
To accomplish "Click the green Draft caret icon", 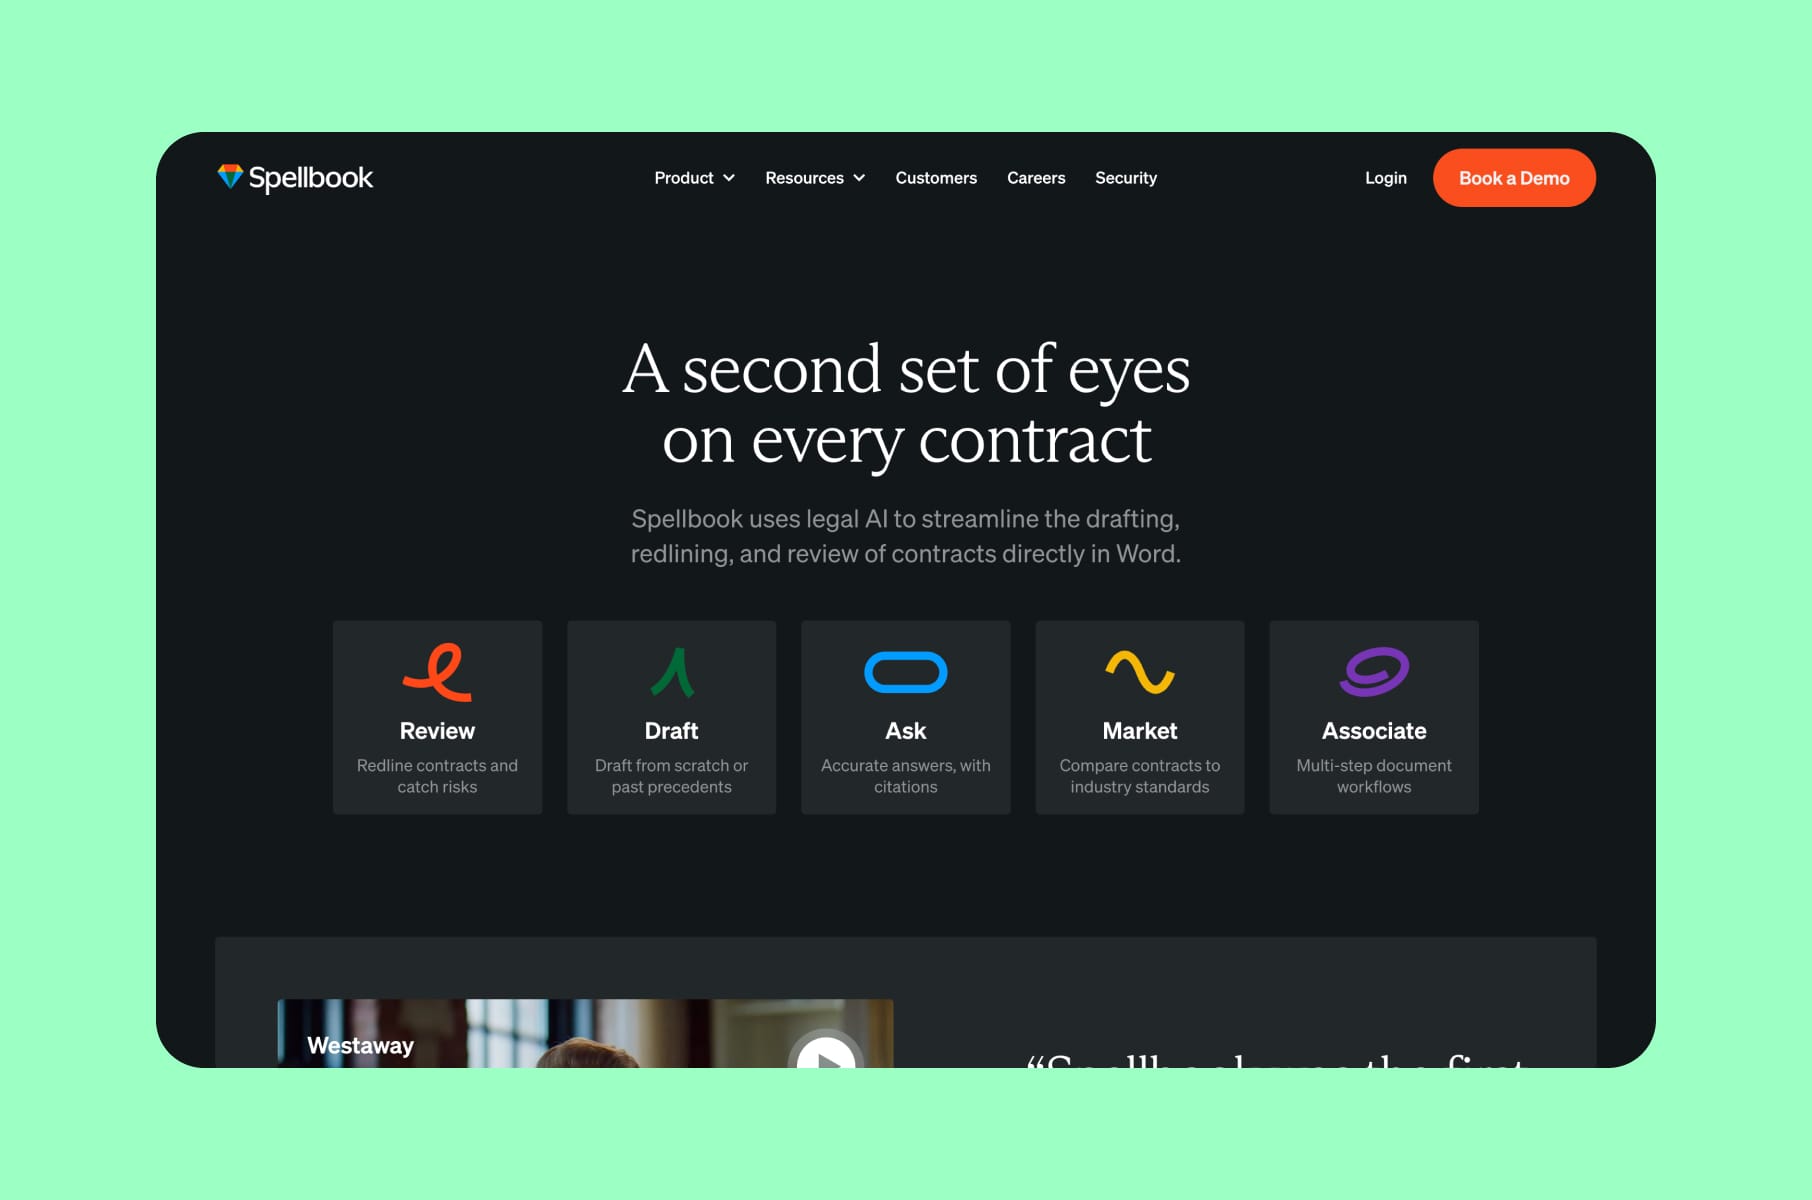I will point(672,672).
